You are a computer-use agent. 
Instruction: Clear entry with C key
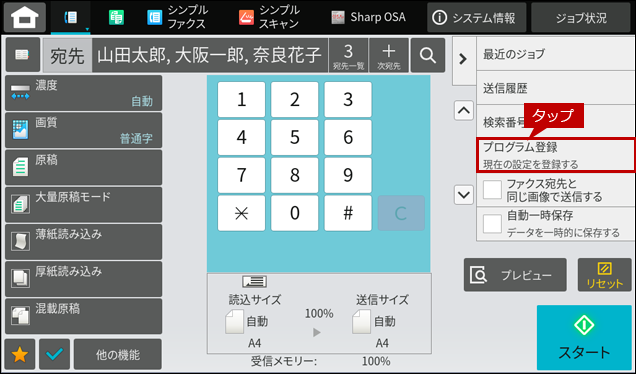click(401, 213)
